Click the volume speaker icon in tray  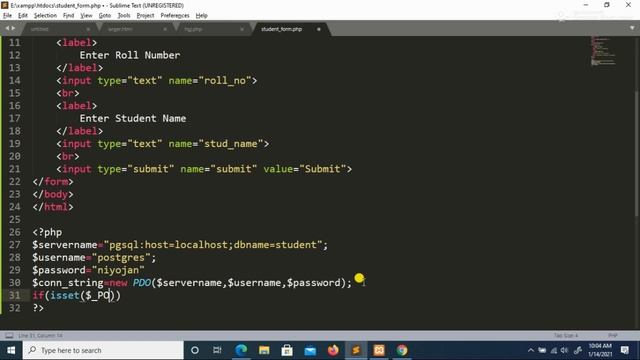564,350
